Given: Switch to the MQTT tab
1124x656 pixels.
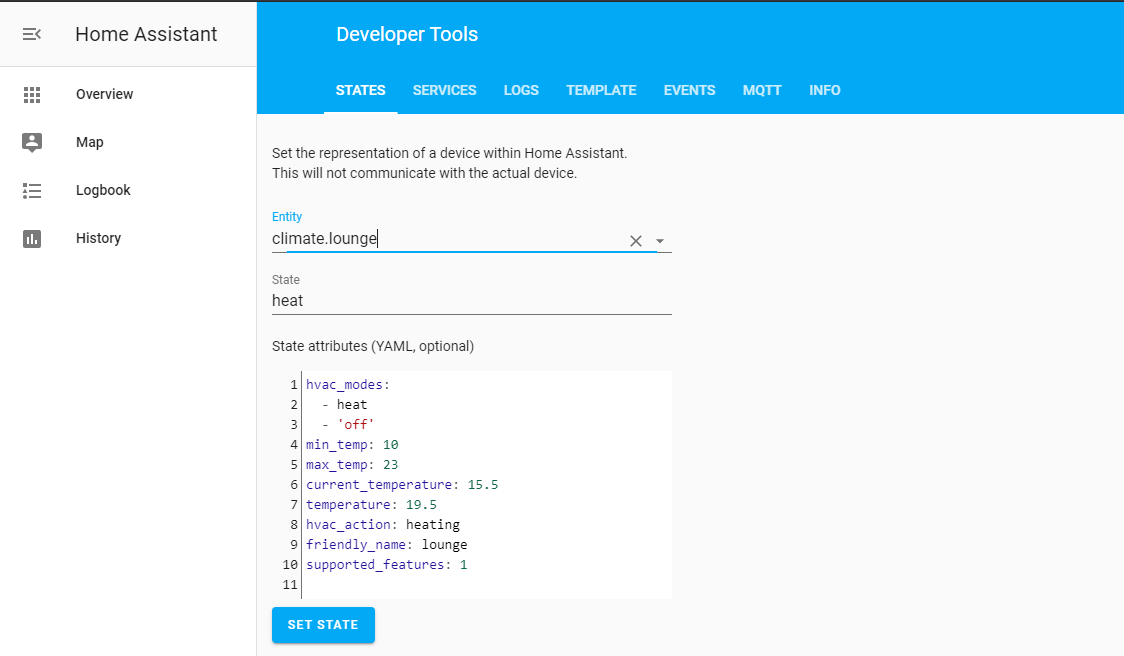Looking at the screenshot, I should pos(762,90).
